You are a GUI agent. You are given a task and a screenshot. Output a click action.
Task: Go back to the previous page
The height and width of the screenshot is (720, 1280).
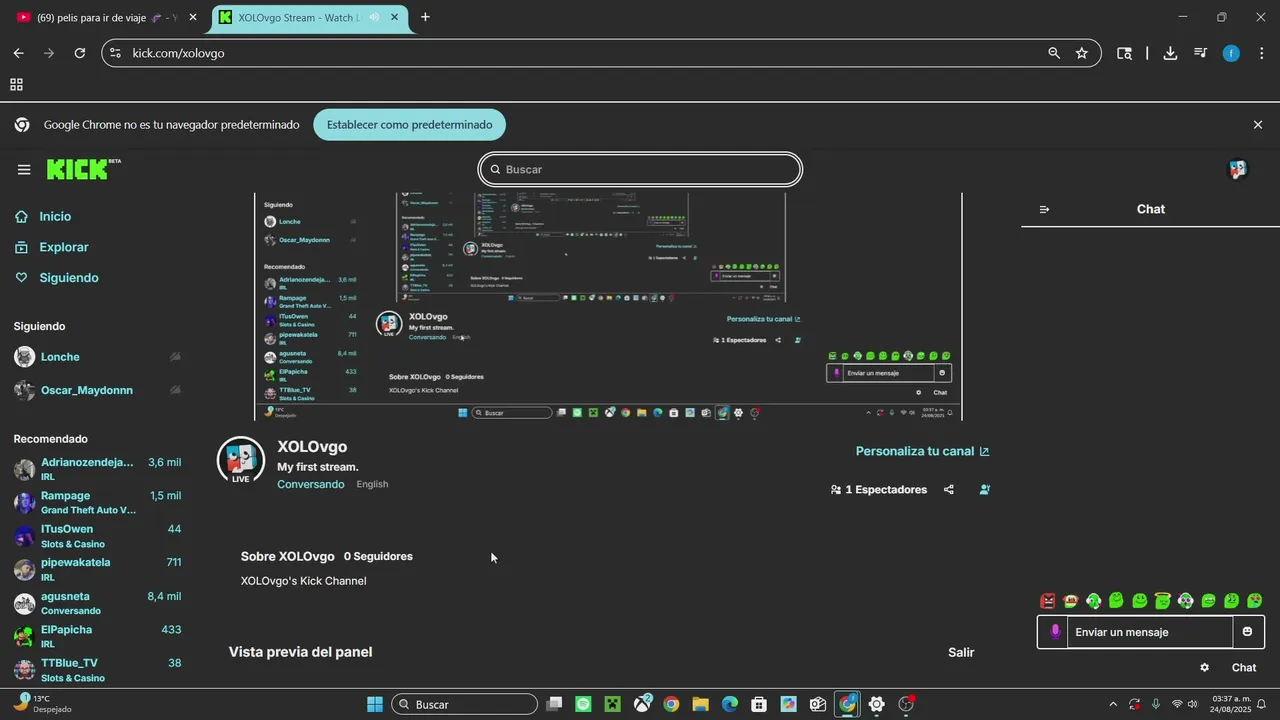[18, 53]
